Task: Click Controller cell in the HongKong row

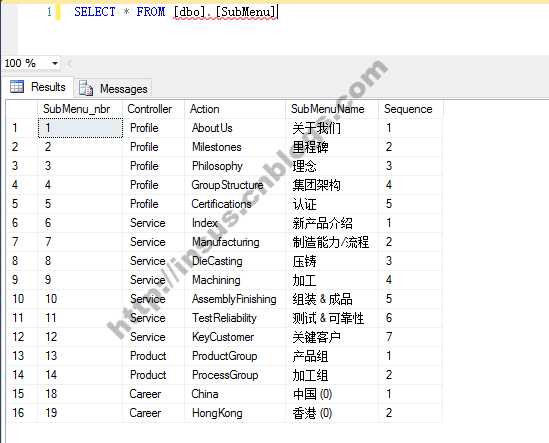Action: point(154,413)
